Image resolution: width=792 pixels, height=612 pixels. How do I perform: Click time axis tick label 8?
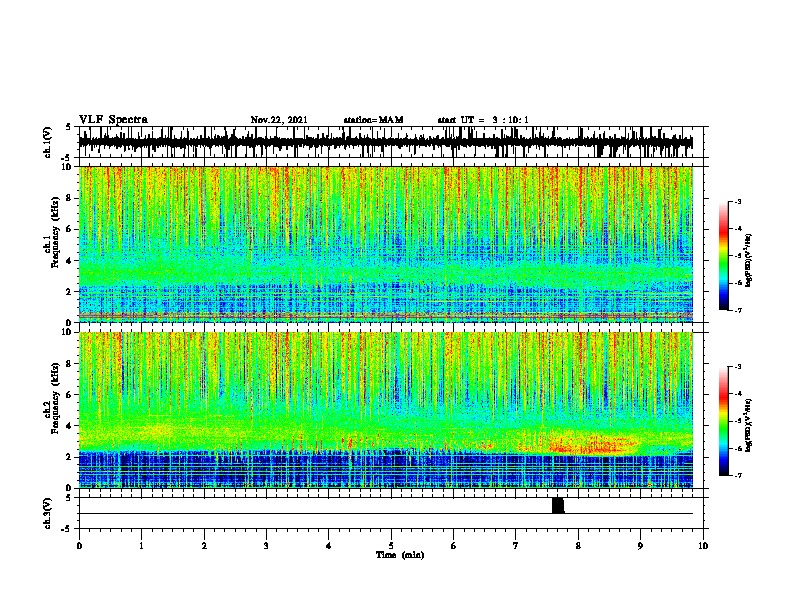coord(578,546)
